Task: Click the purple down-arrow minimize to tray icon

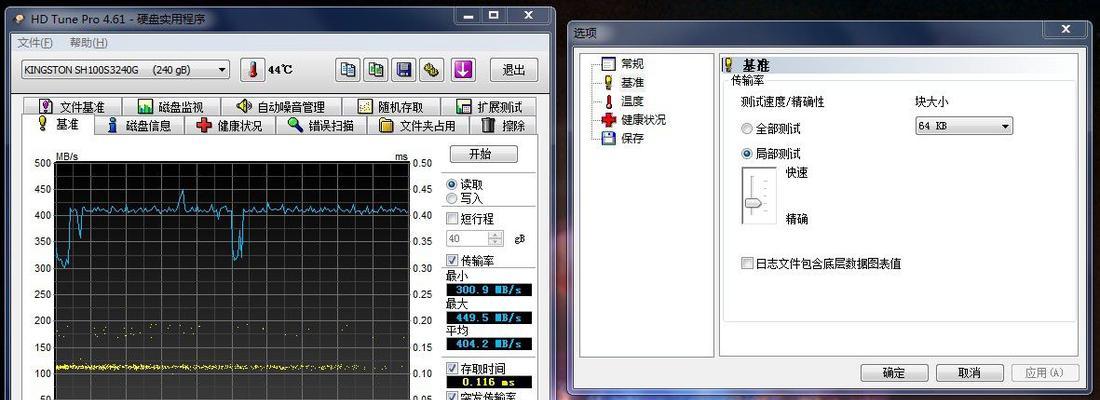Action: click(462, 69)
